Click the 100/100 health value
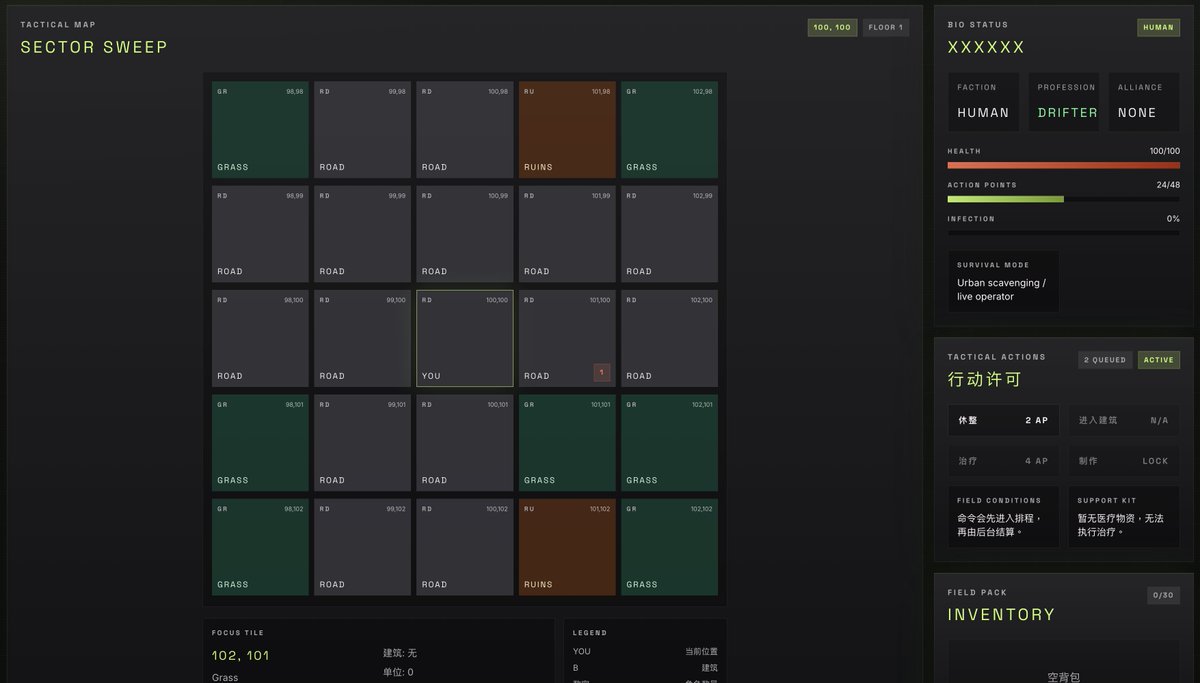The width and height of the screenshot is (1200, 683). (1165, 151)
